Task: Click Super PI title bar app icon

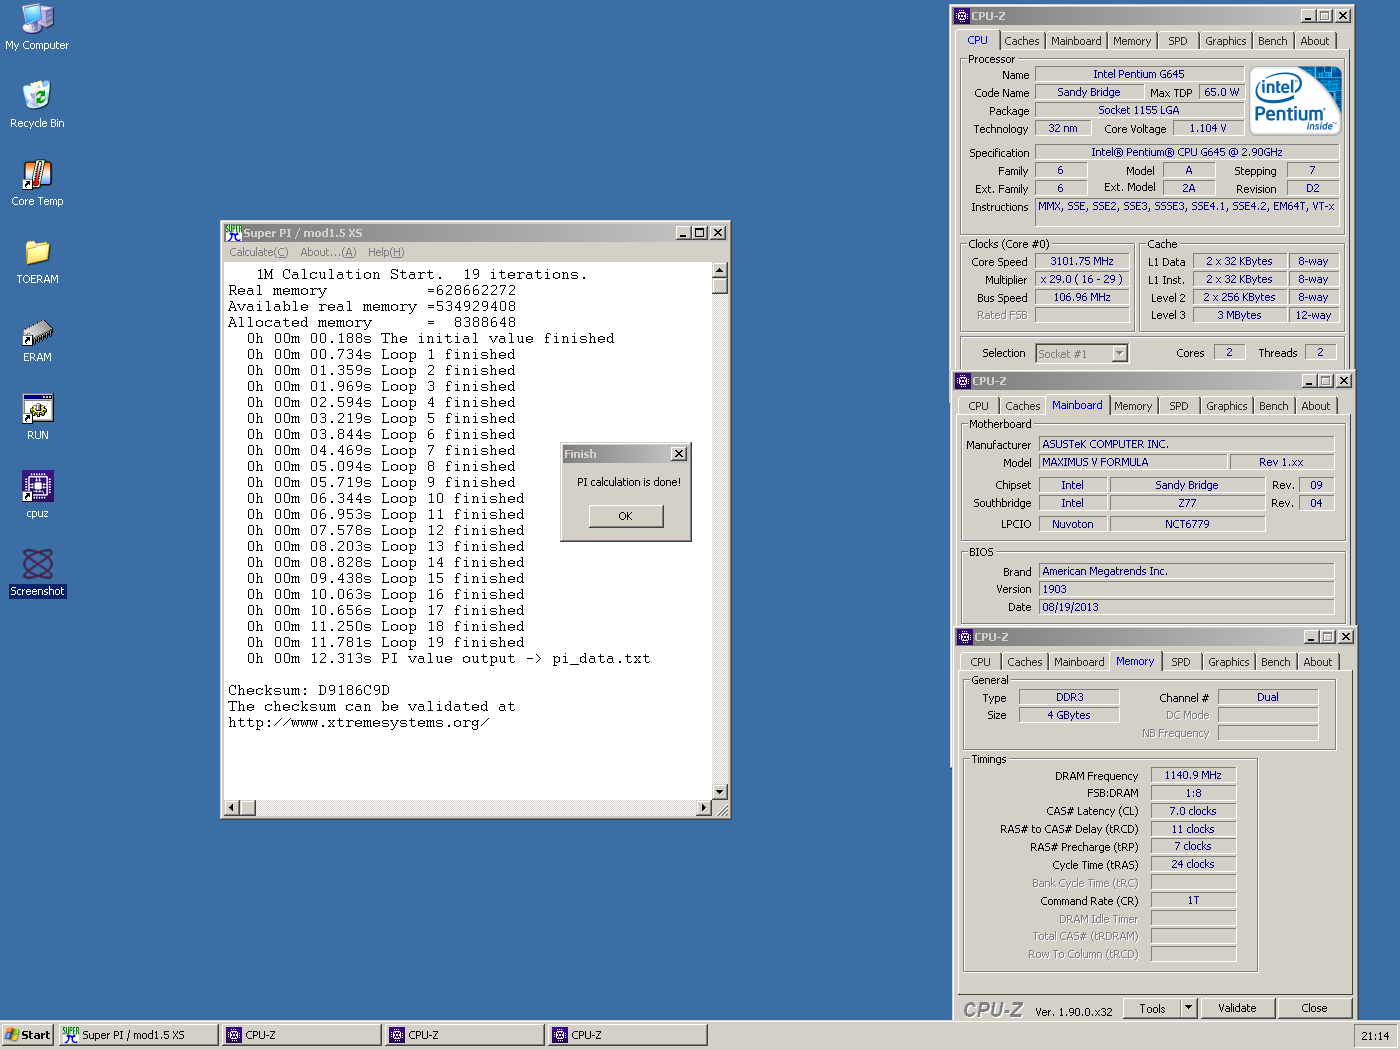Action: point(233,232)
